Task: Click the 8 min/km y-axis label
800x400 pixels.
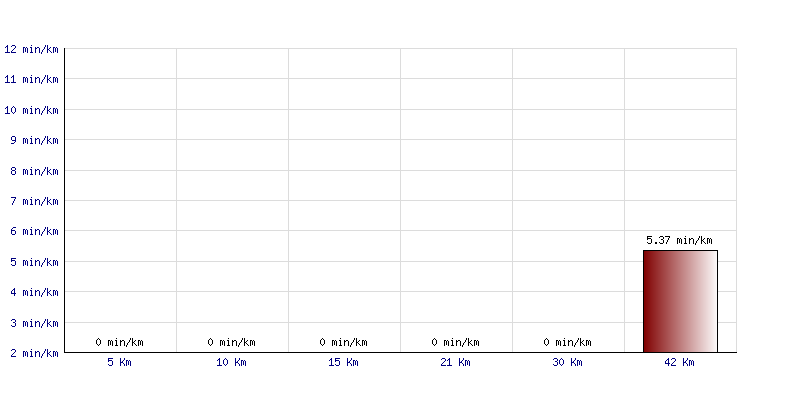Action: 34,171
